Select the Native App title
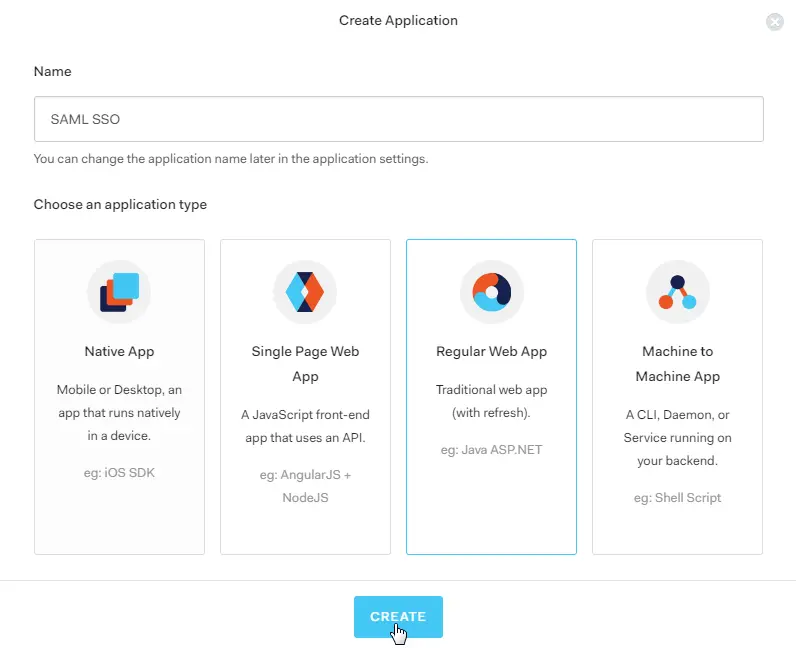Screen dimensions: 796x648 [119, 352]
